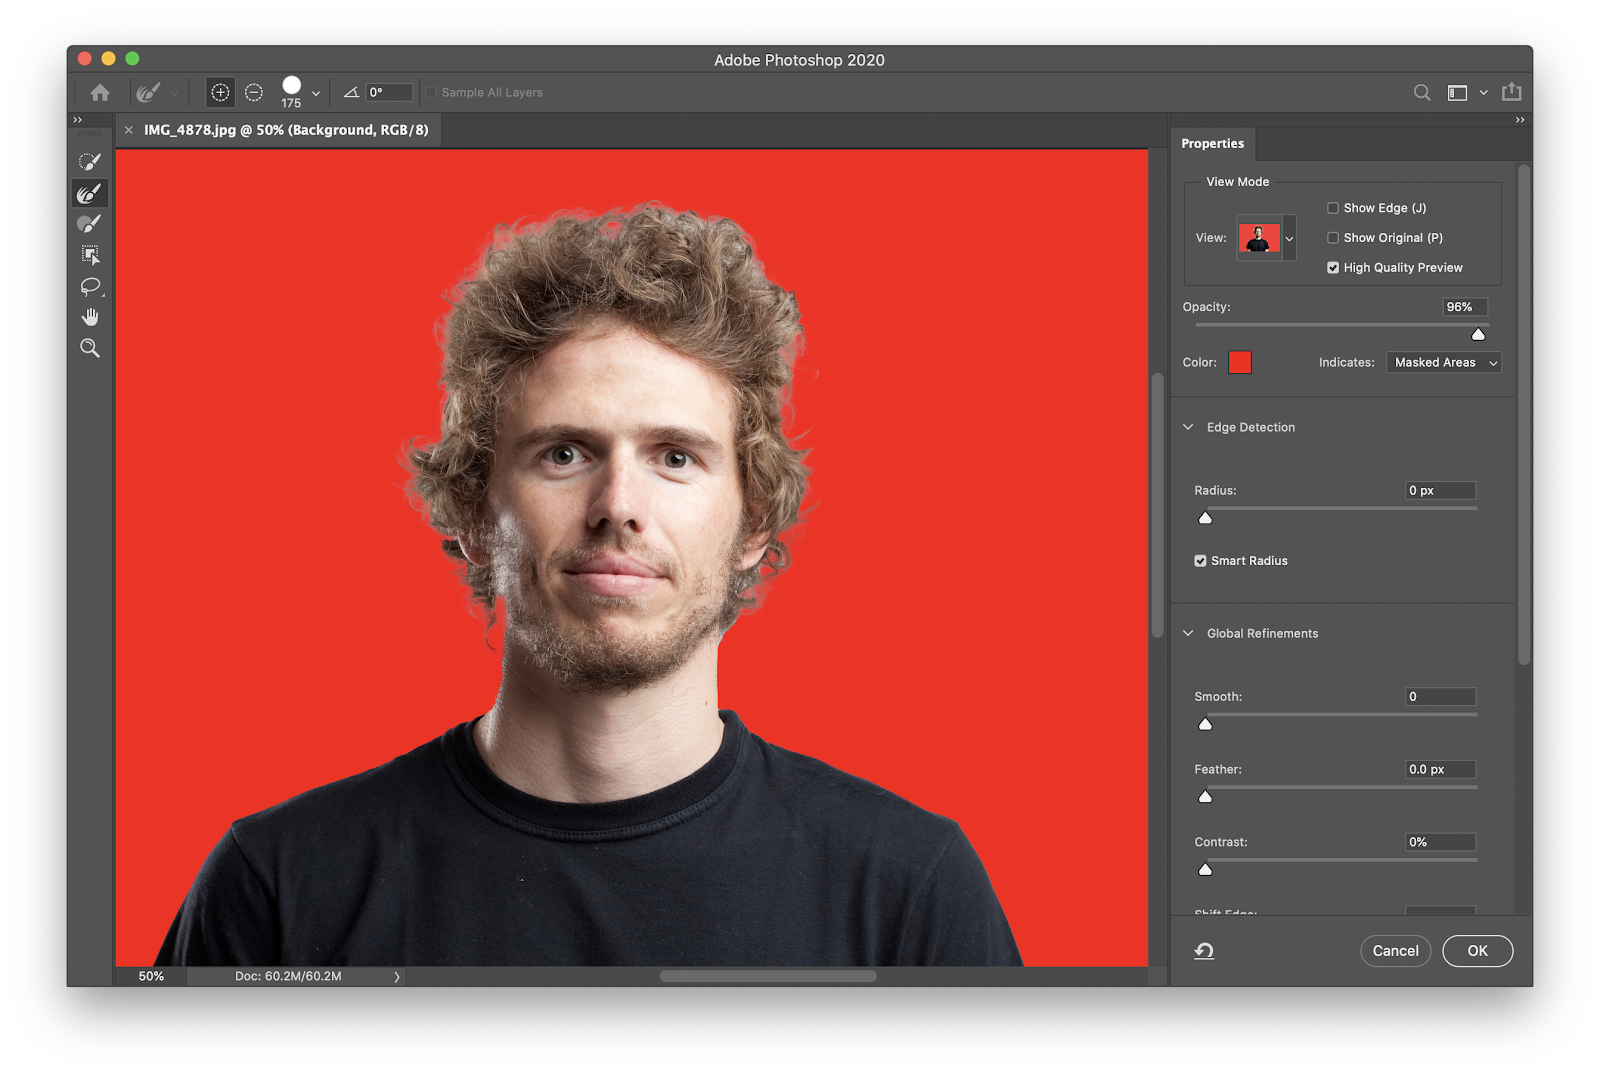Collapse the Edge Detection section

pos(1188,427)
